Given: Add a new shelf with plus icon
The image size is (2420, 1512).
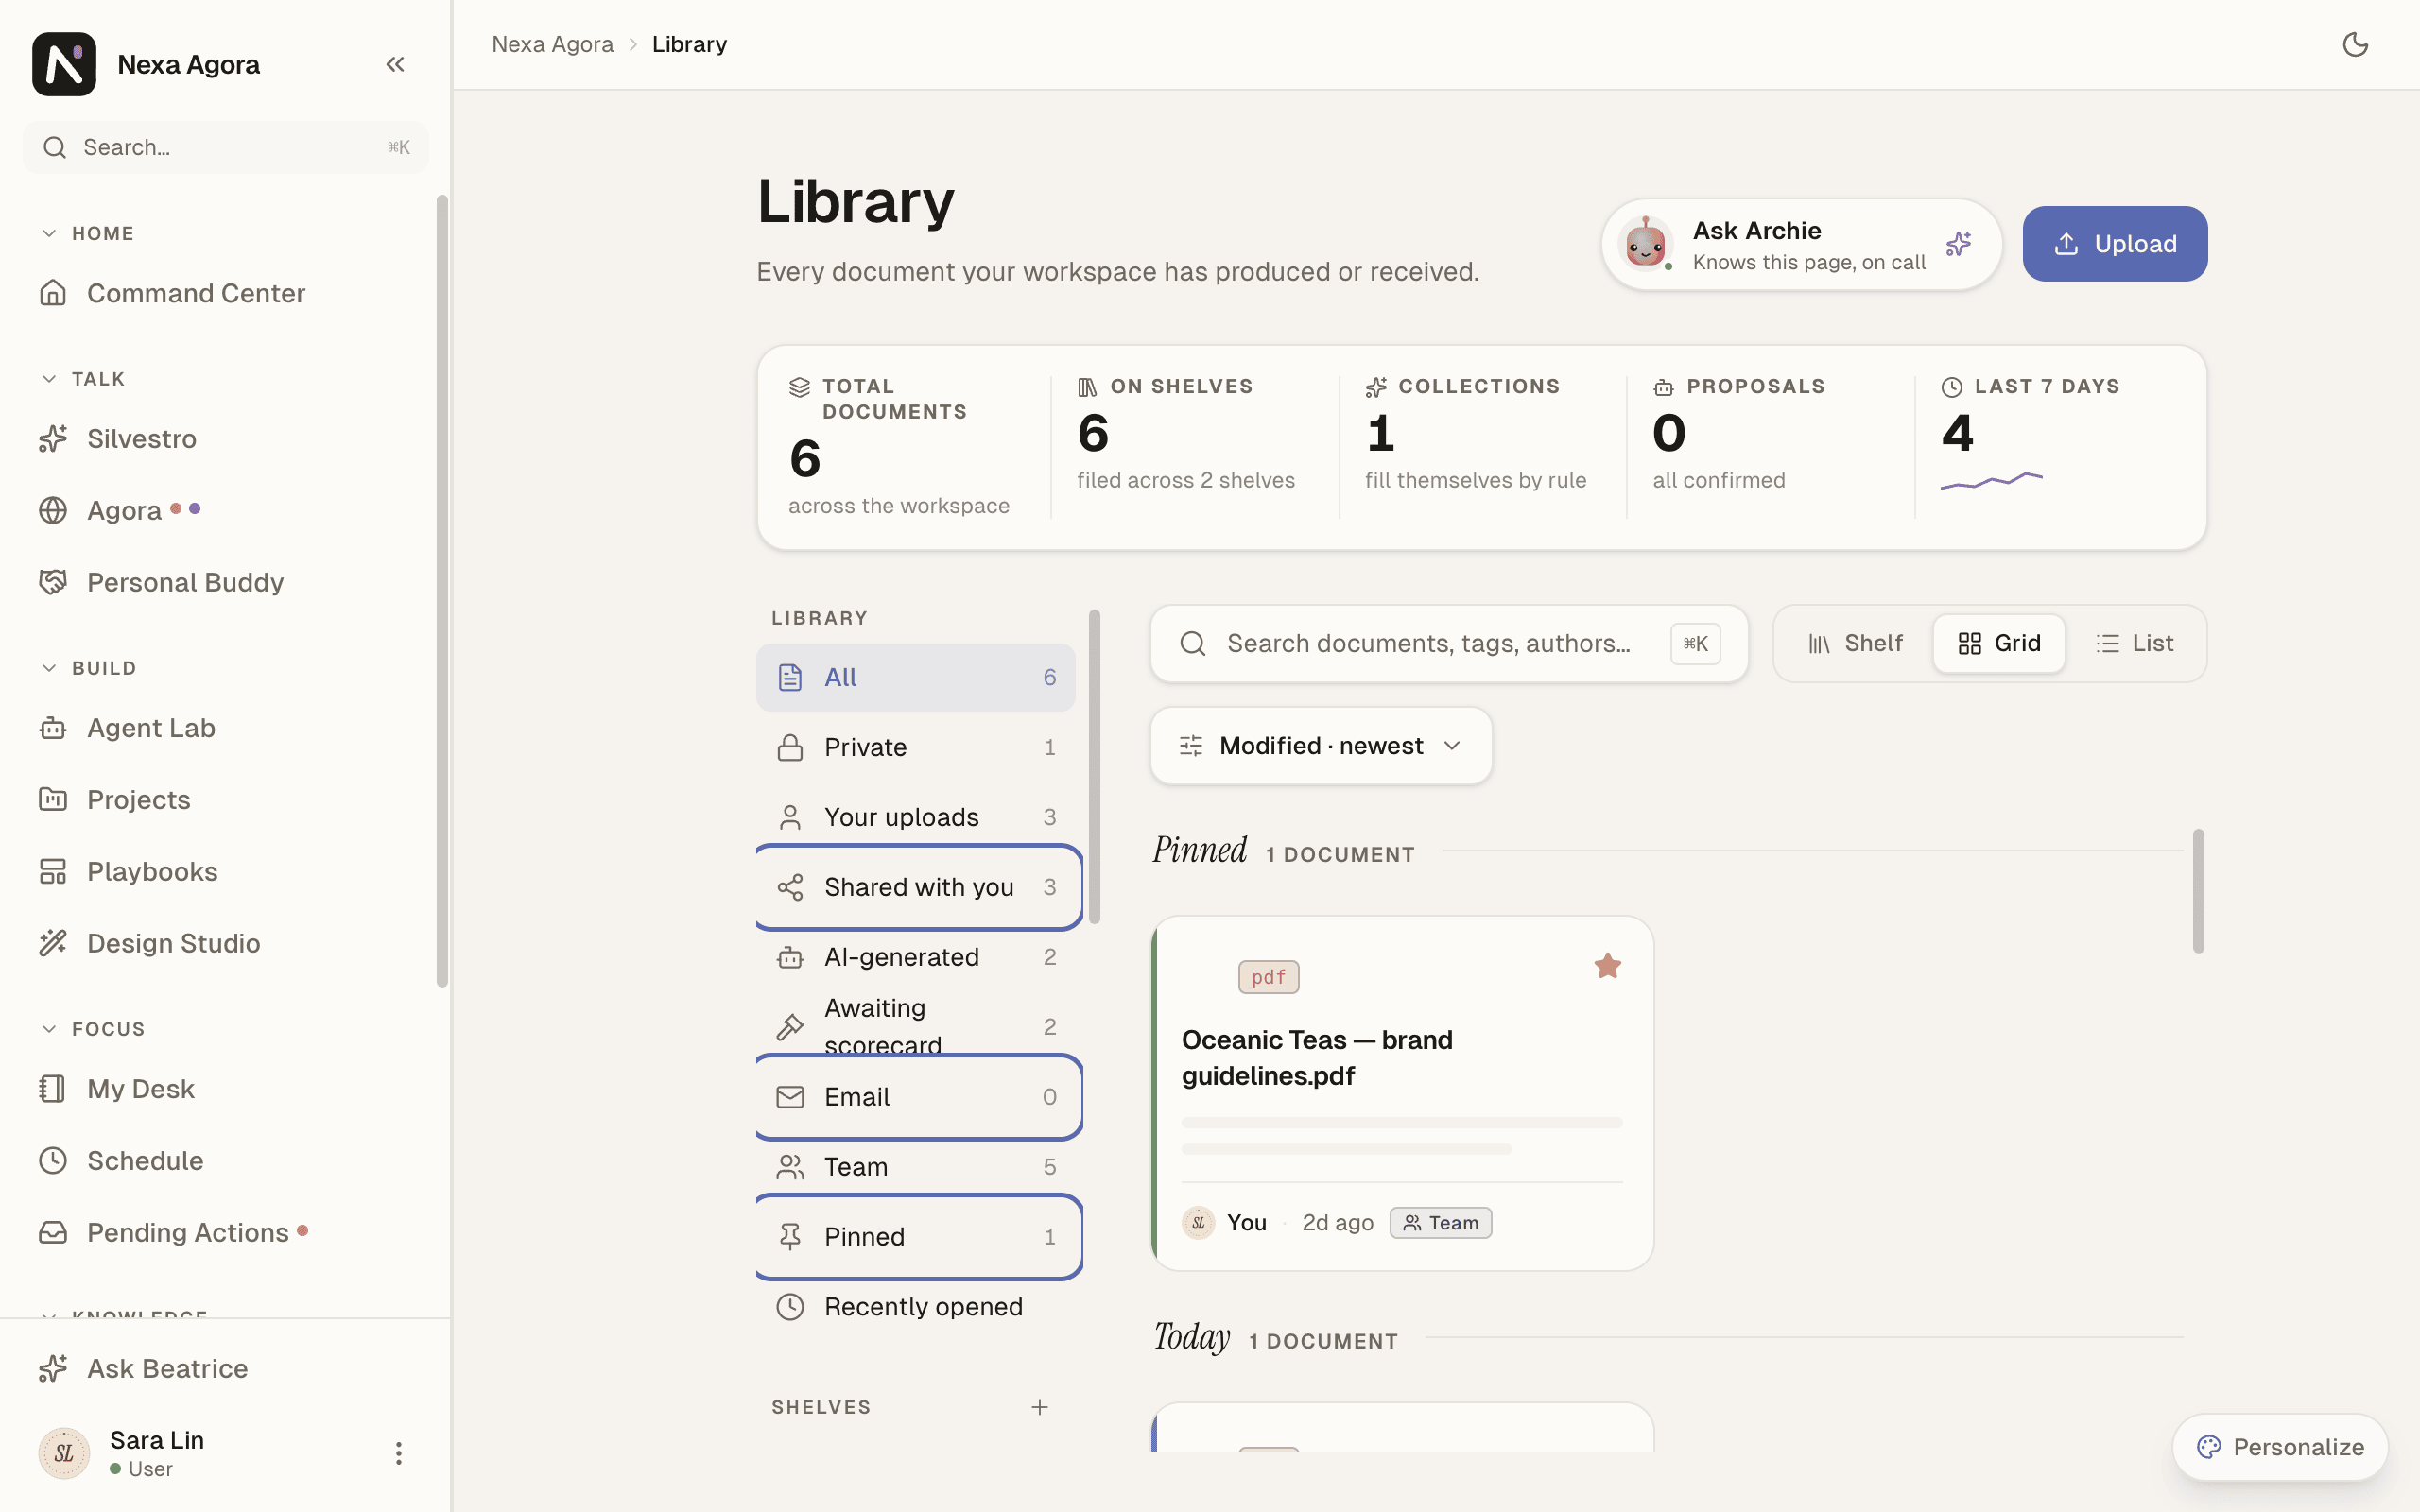Looking at the screenshot, I should coord(1040,1407).
